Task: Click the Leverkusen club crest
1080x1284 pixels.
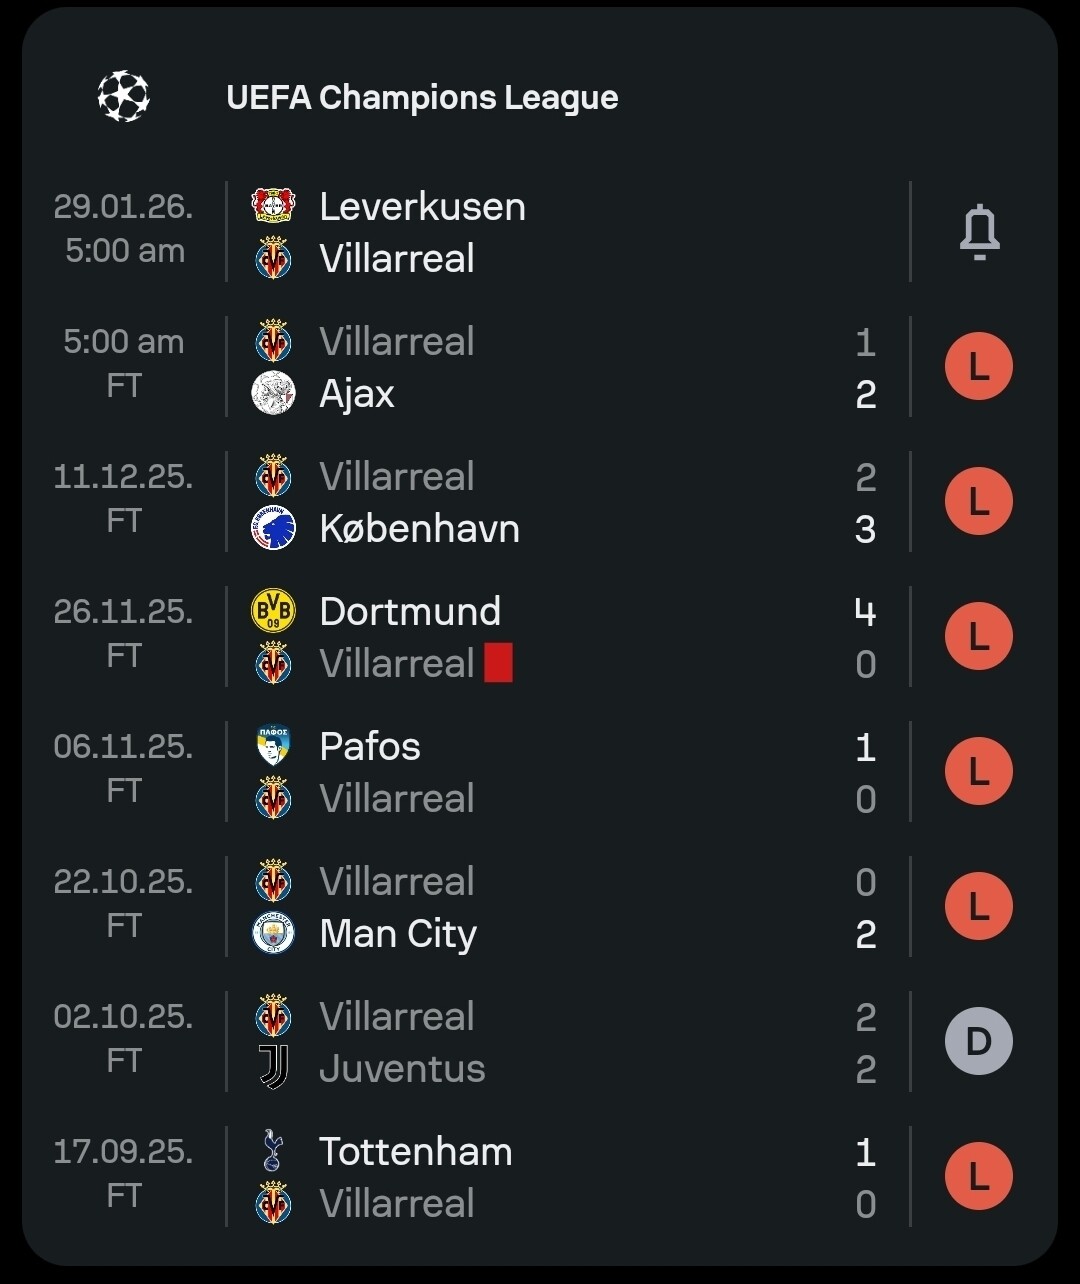Action: coord(273,206)
